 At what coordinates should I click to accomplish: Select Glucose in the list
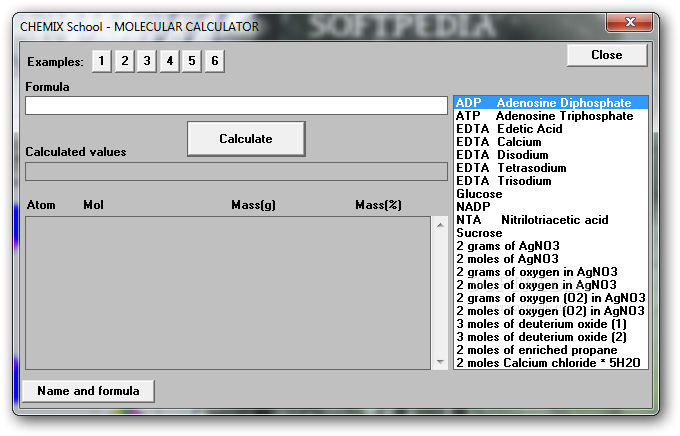click(x=551, y=194)
